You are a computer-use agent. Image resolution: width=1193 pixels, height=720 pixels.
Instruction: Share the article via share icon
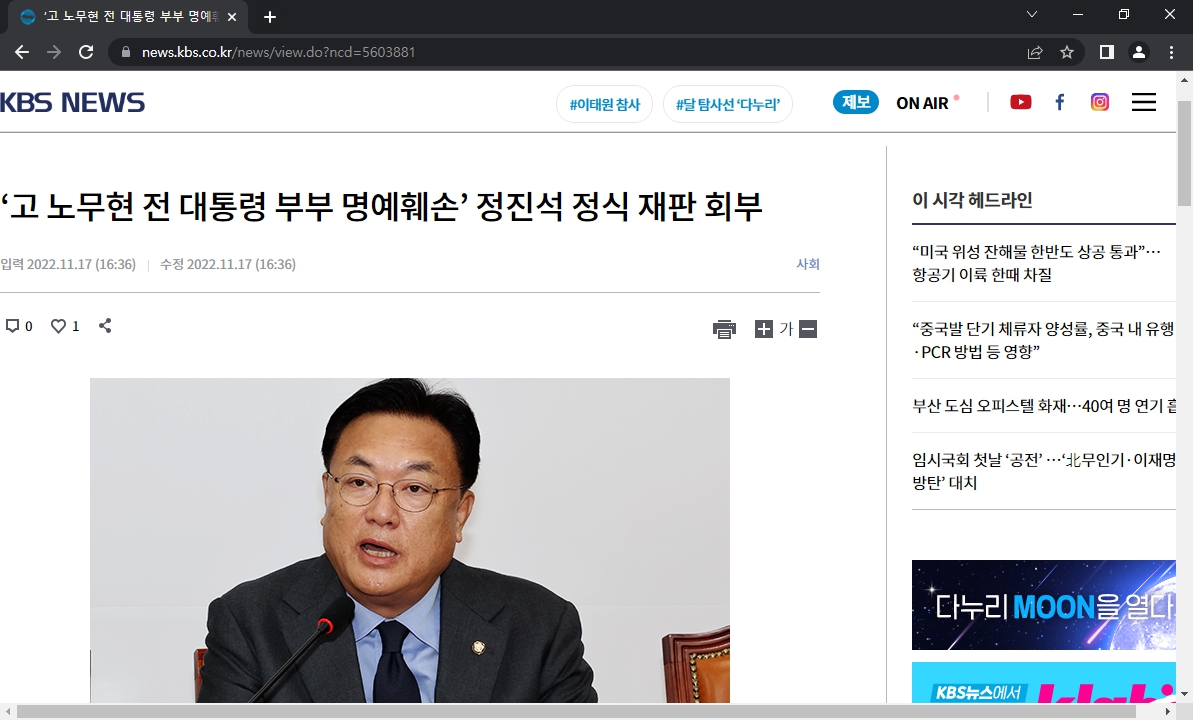point(105,326)
